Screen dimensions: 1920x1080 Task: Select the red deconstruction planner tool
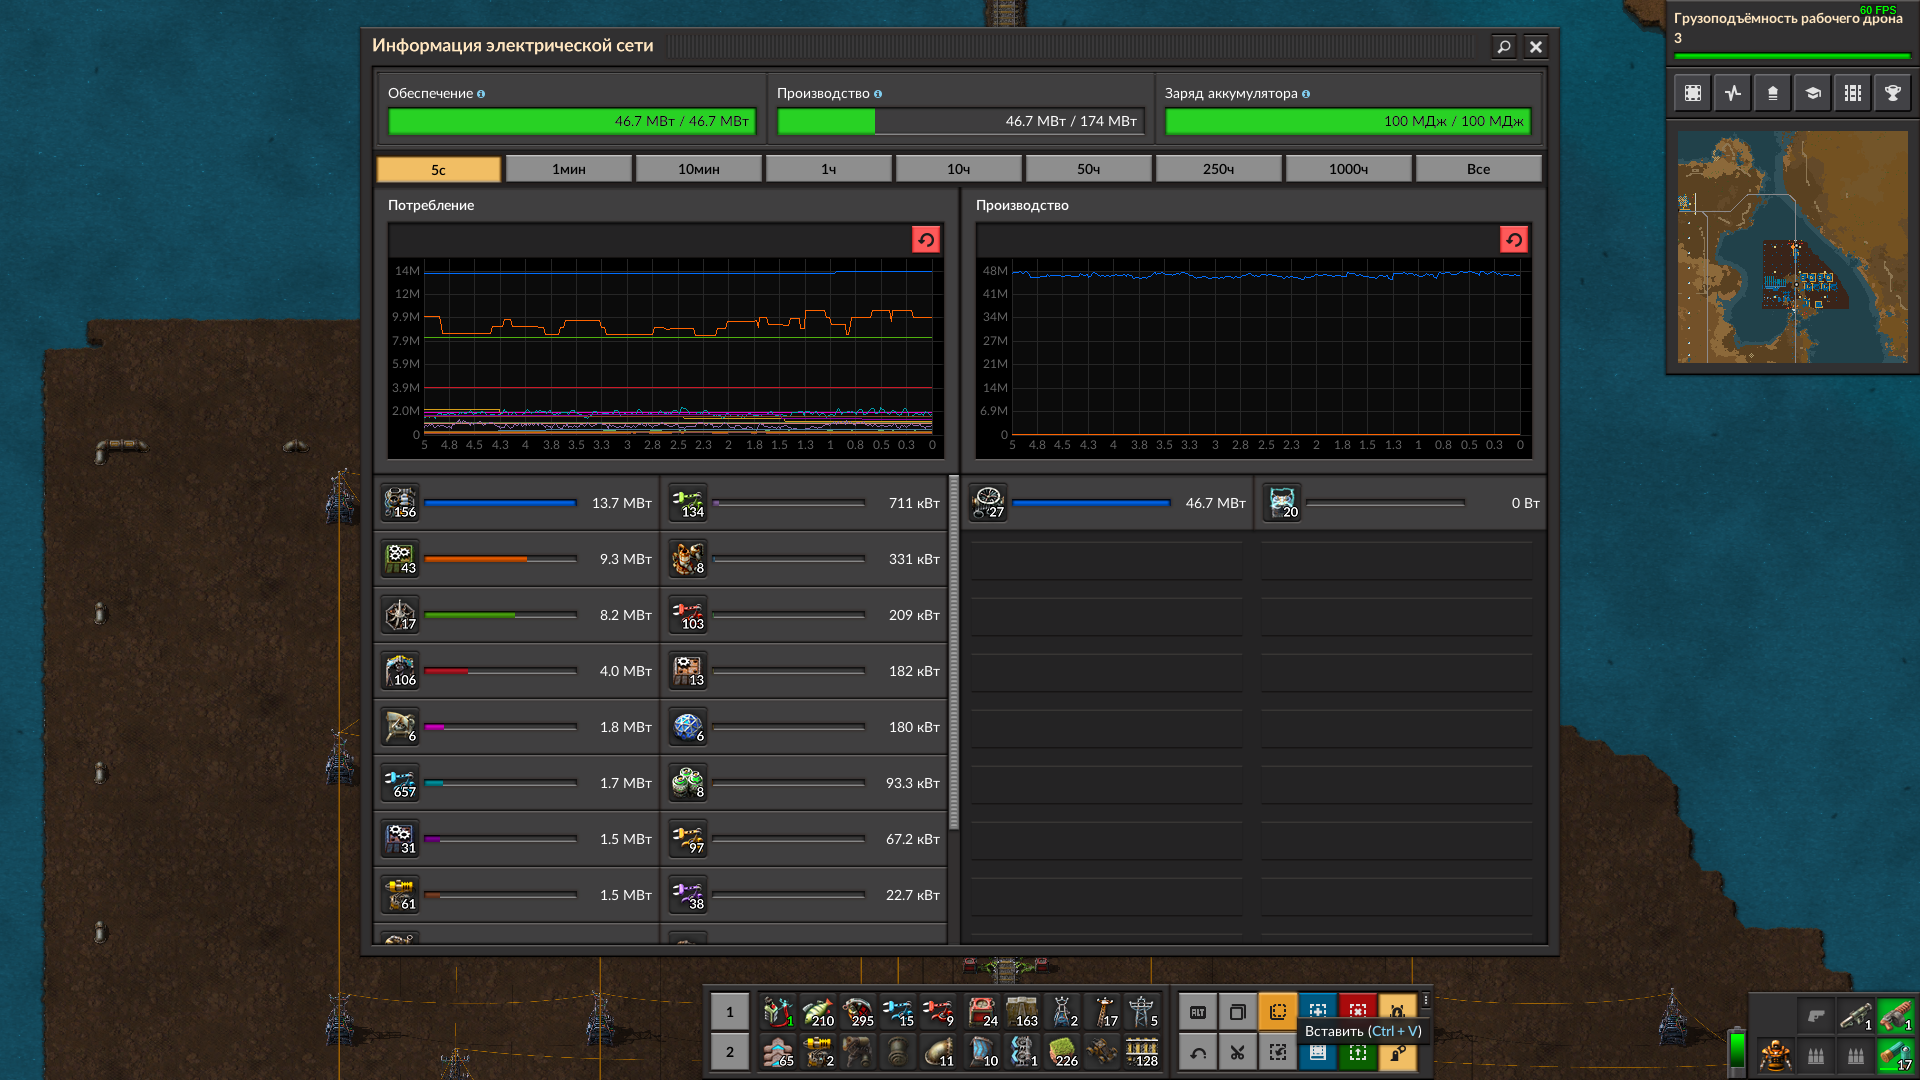1358,1008
